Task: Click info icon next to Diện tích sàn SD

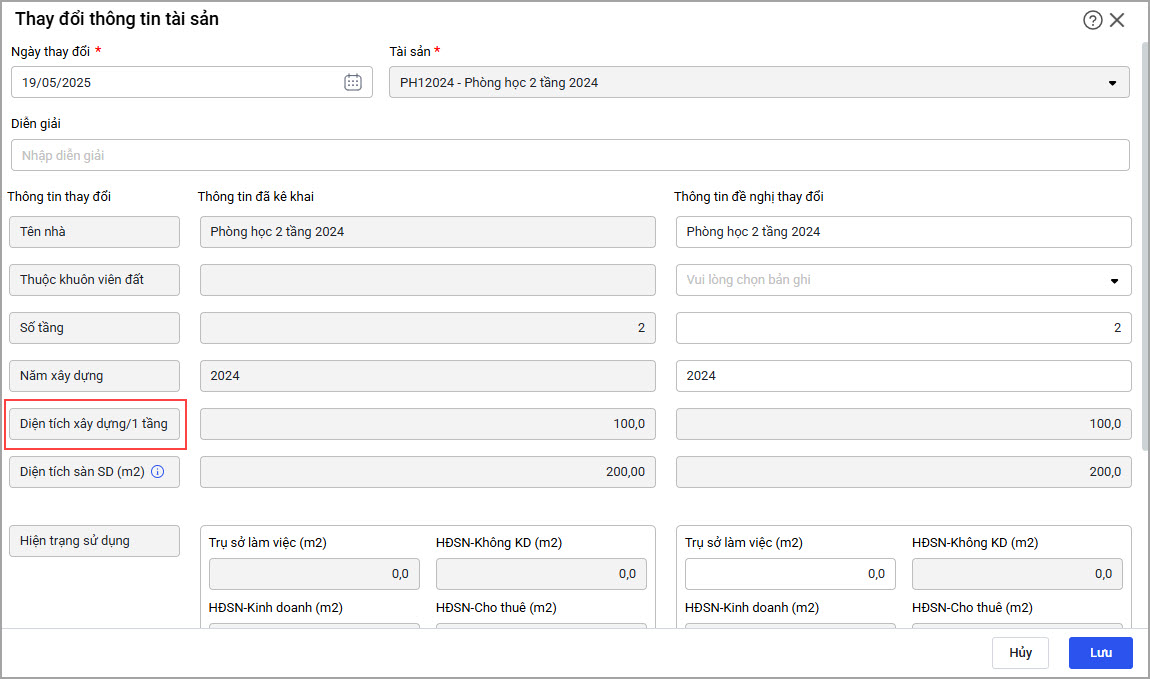Action: [157, 472]
